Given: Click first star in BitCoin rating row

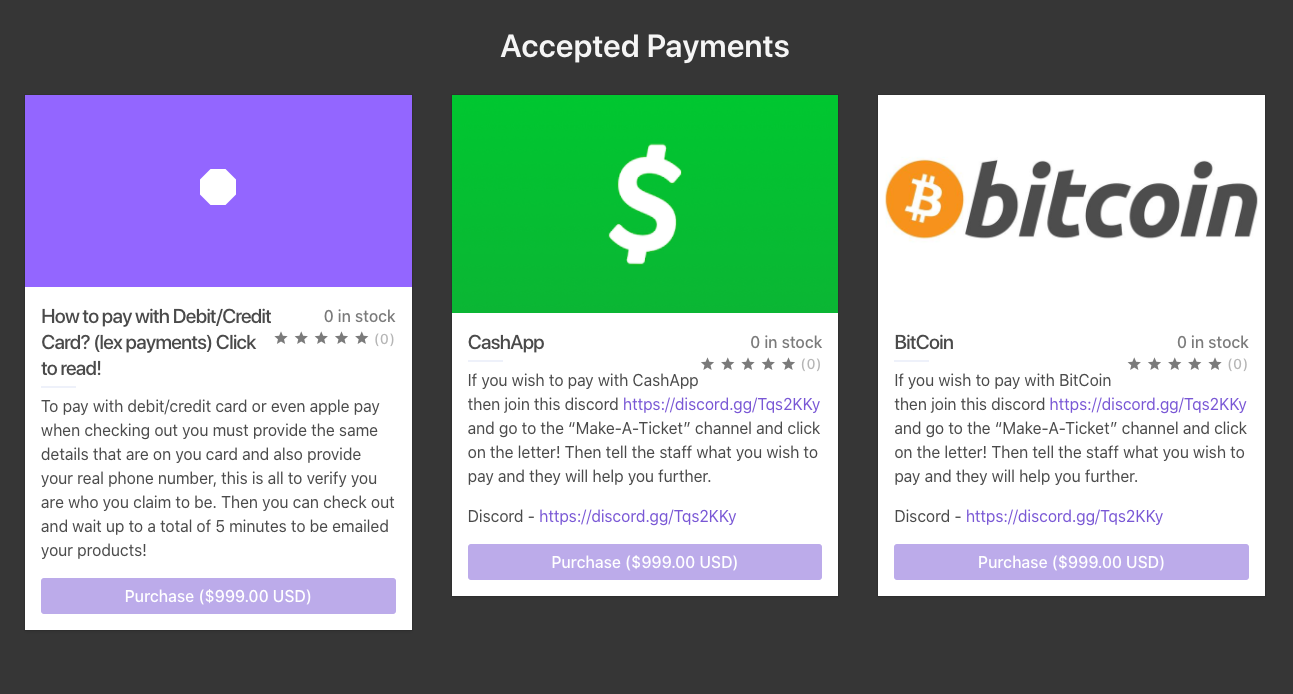Looking at the screenshot, I should 1135,364.
